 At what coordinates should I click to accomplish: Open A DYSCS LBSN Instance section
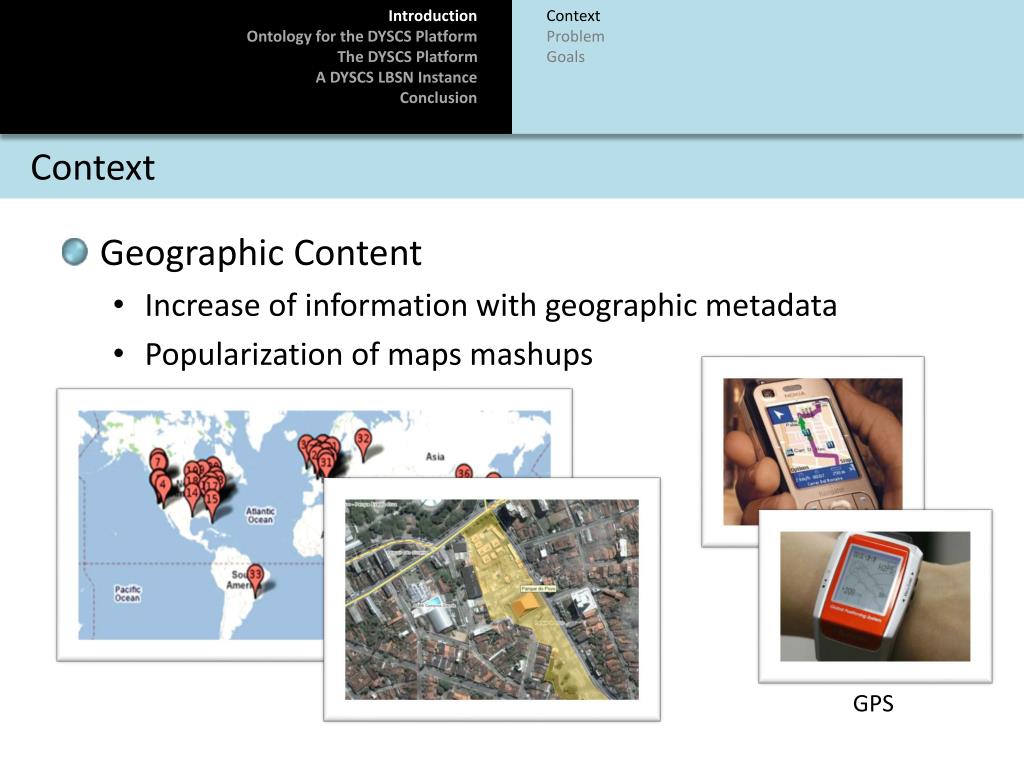[x=396, y=77]
